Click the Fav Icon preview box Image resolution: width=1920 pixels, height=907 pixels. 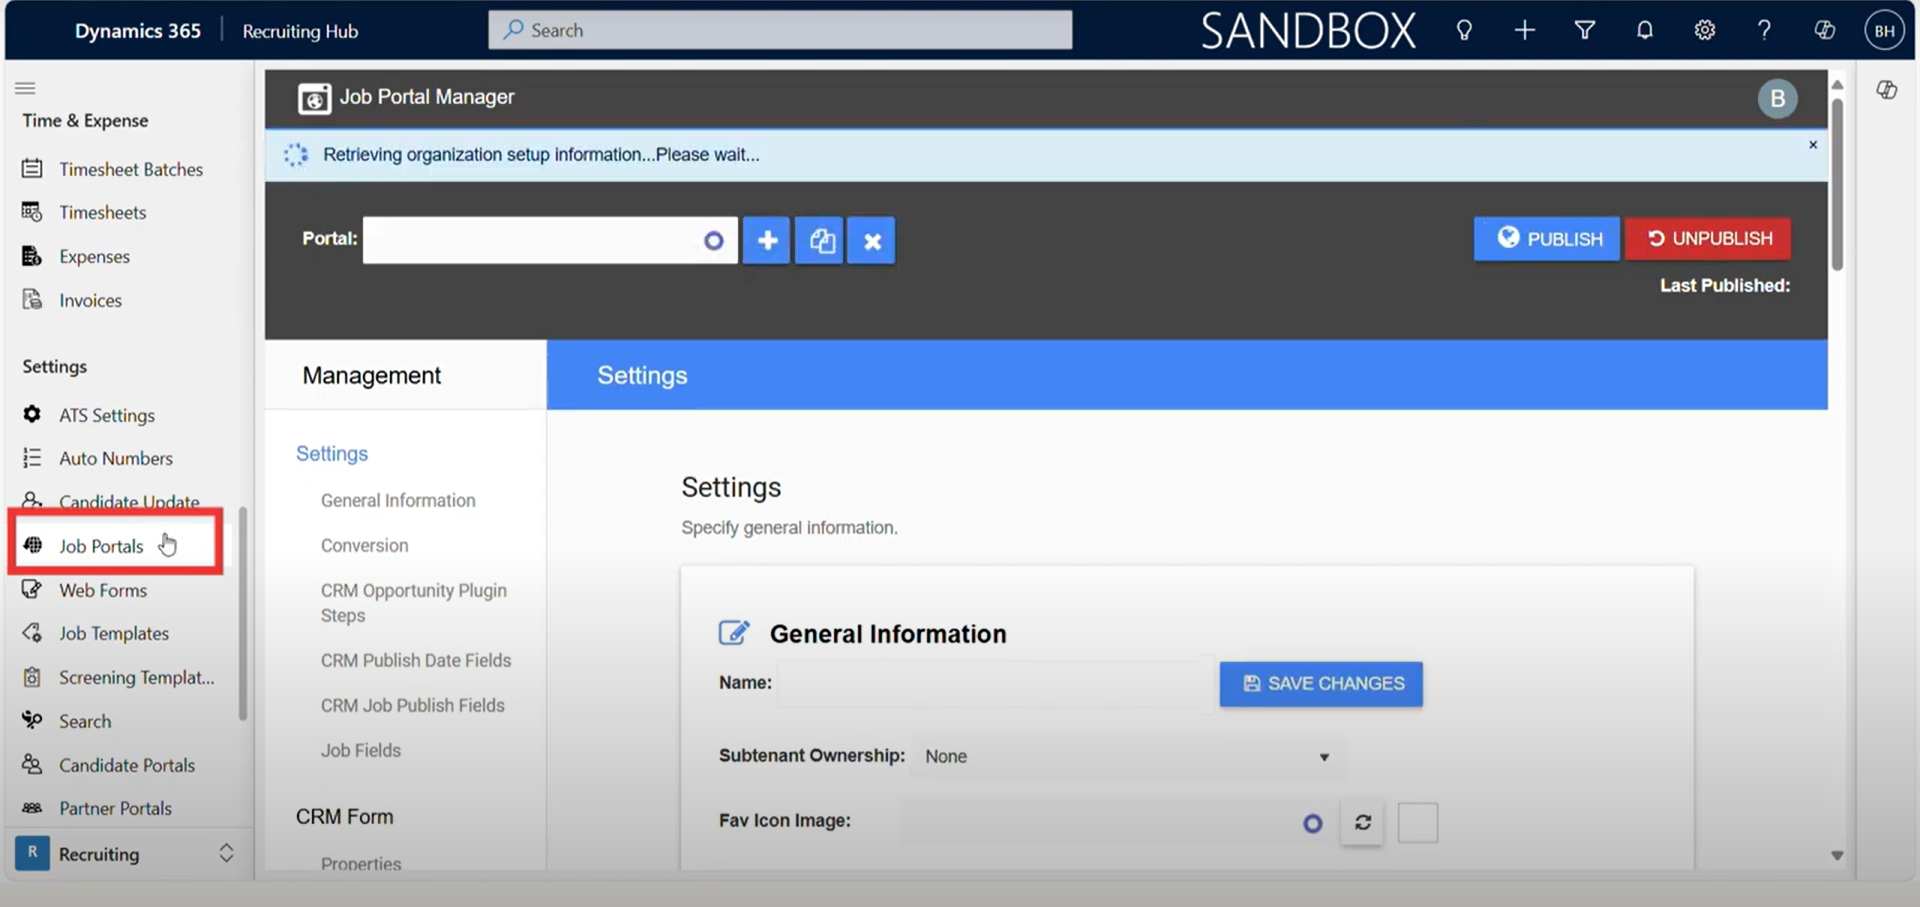1417,823
